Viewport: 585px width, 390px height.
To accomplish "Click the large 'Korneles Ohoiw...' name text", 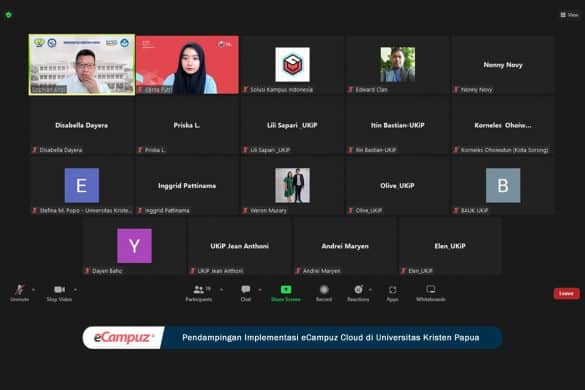I will click(503, 125).
